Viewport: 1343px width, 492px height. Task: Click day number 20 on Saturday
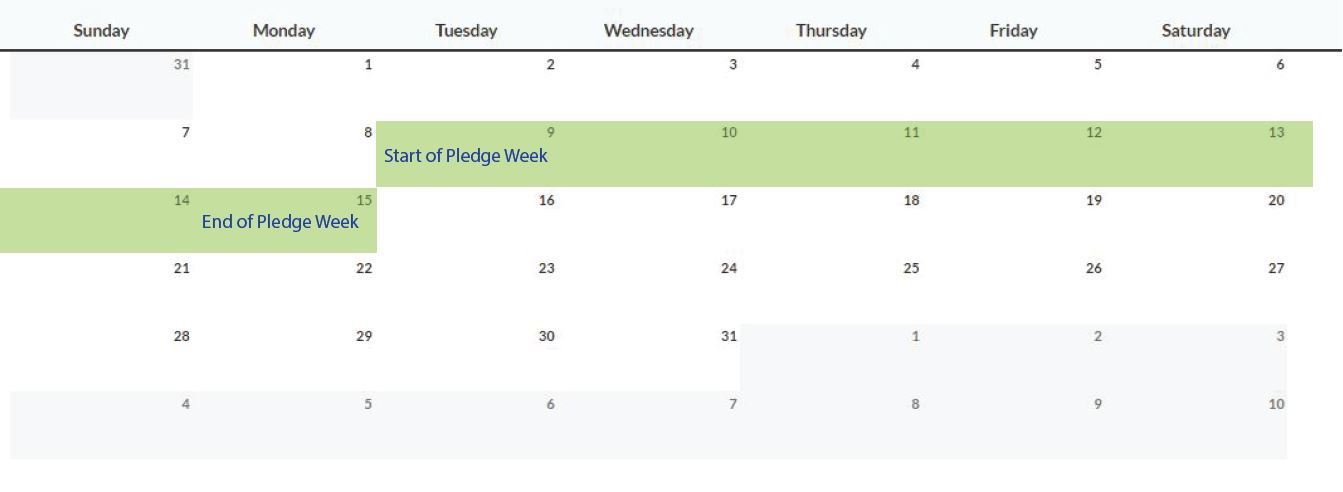coord(1276,200)
